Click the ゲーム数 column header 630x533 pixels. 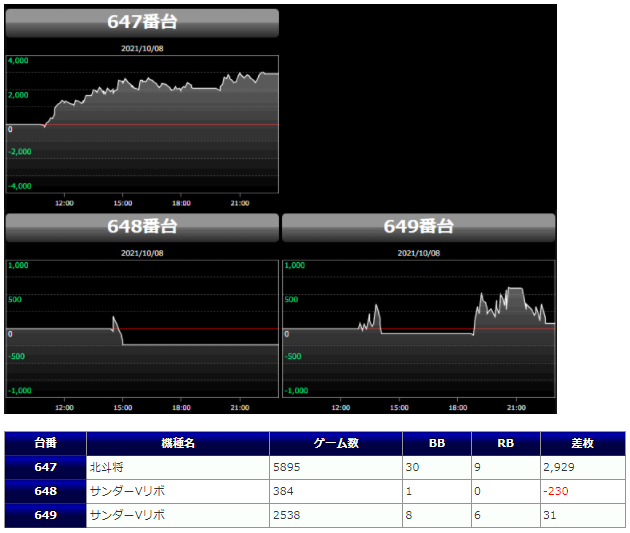pos(336,443)
